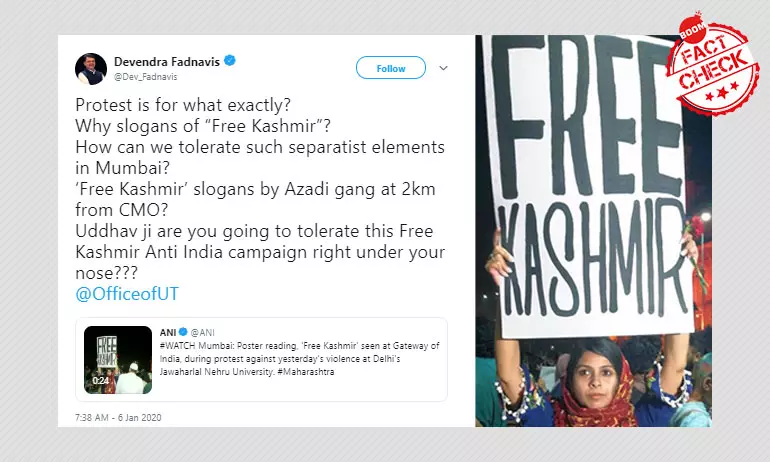This screenshot has width=770, height=462.
Task: Click the @Dev_Fadnavis handle
Action: point(145,76)
